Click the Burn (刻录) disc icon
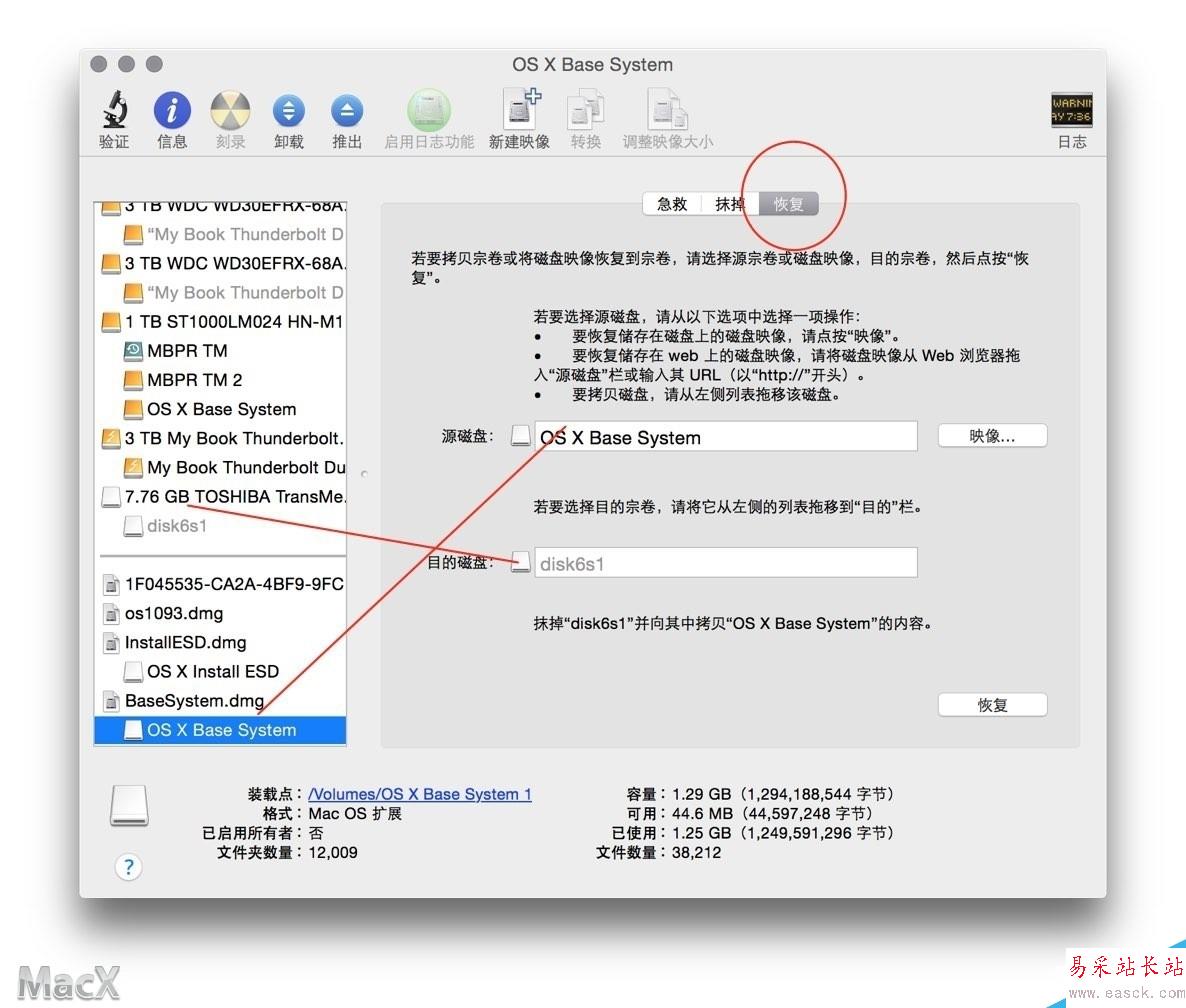1186x1008 pixels. 230,110
